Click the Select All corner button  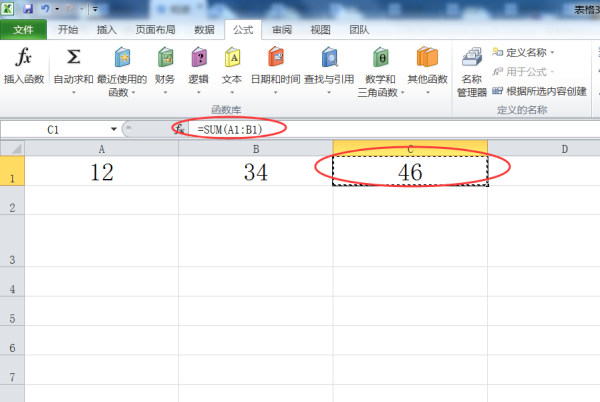click(x=13, y=149)
